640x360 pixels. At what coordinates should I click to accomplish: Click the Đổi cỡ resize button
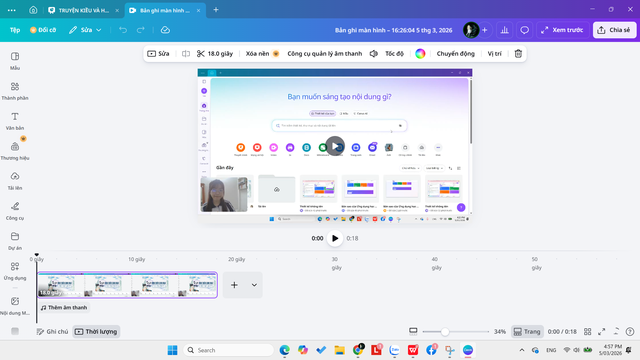tap(43, 30)
